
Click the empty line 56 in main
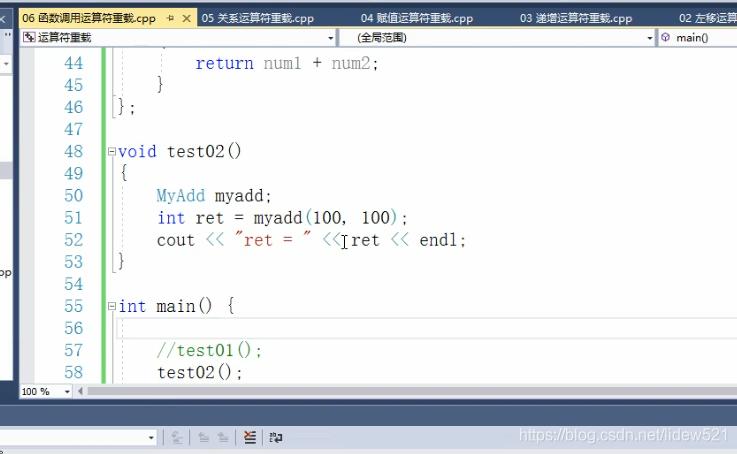pos(426,328)
